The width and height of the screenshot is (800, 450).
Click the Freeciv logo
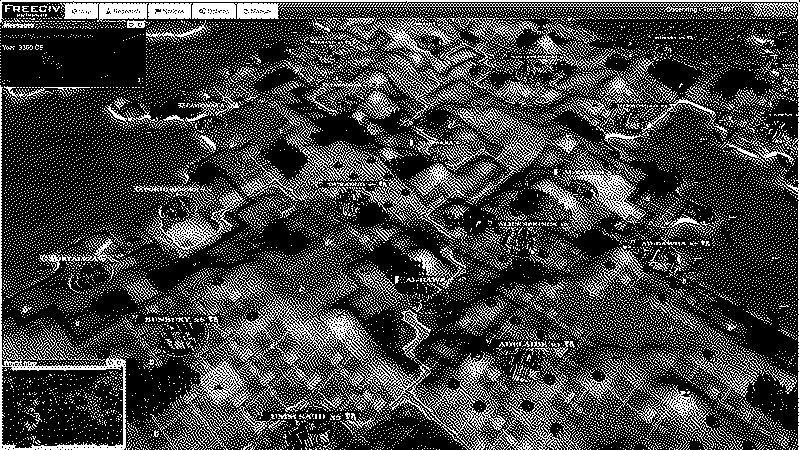[32, 9]
